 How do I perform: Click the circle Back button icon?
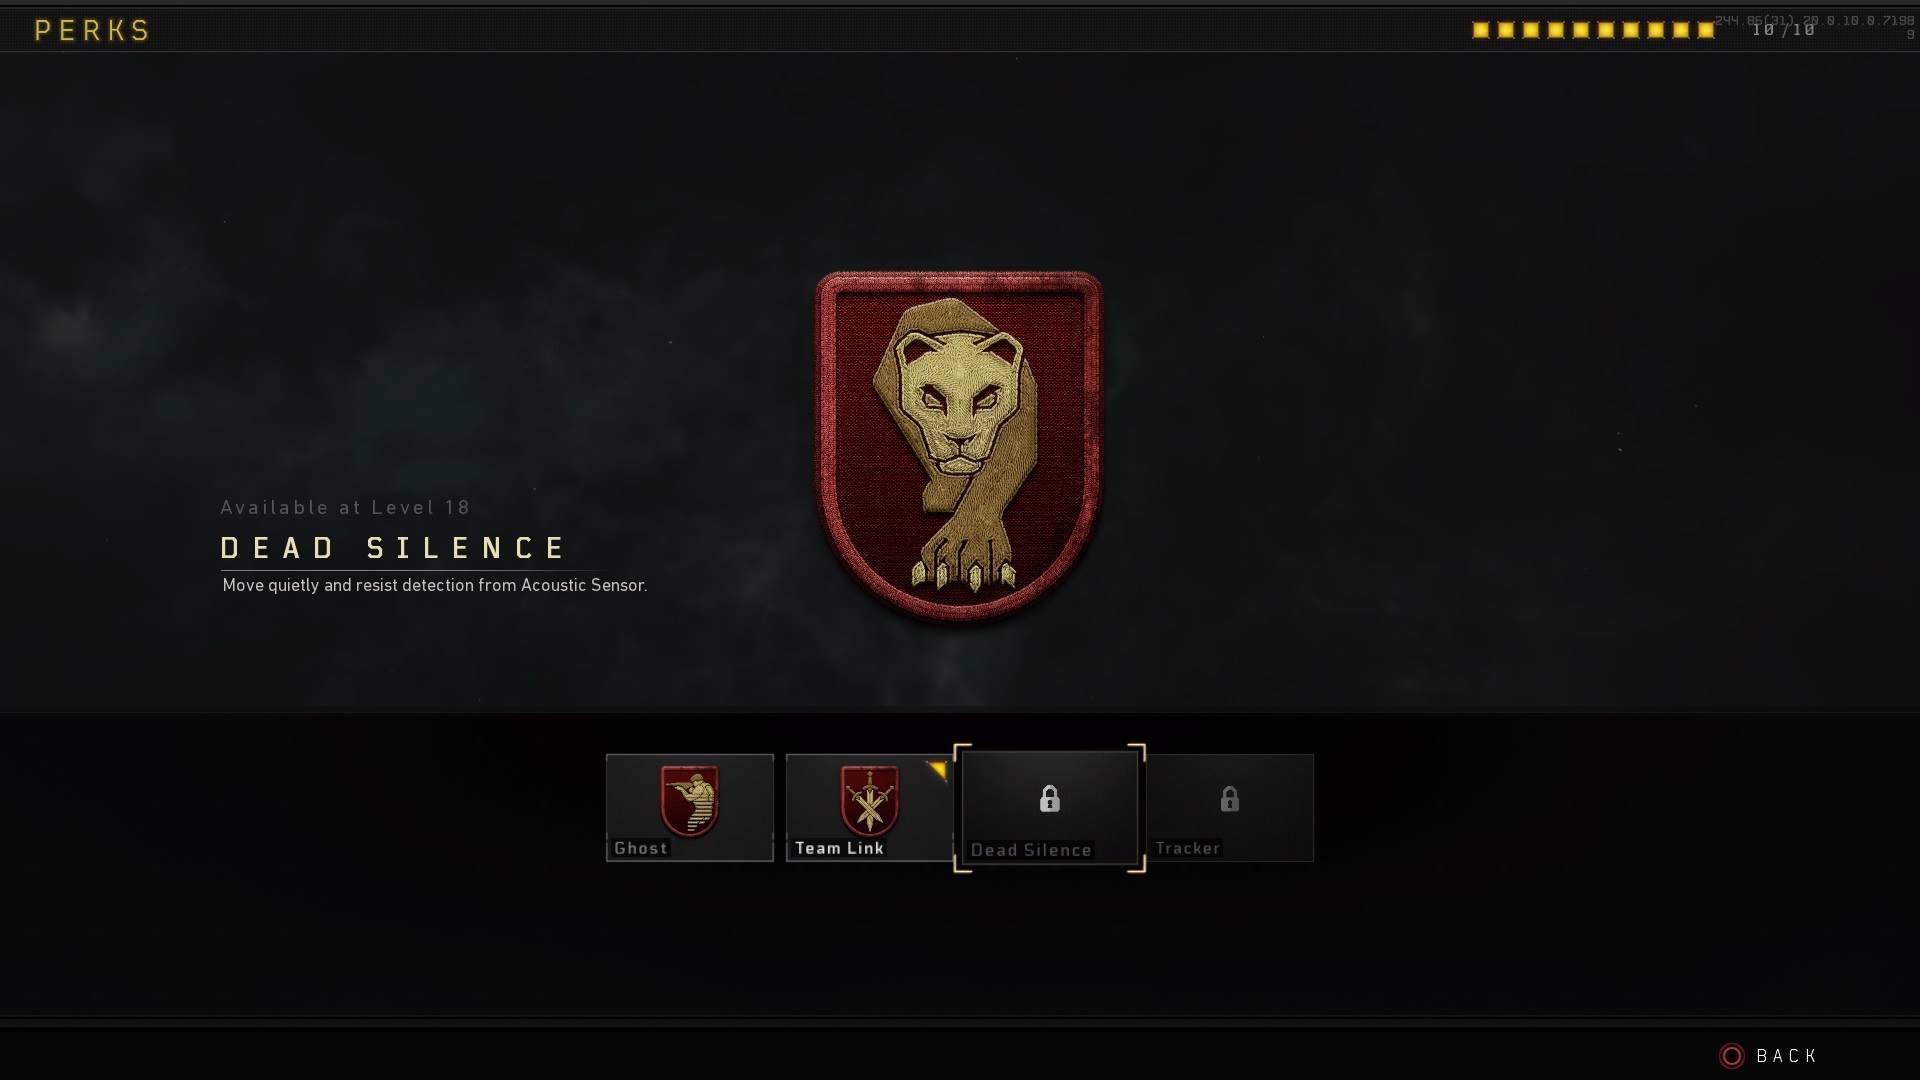coord(1732,1056)
